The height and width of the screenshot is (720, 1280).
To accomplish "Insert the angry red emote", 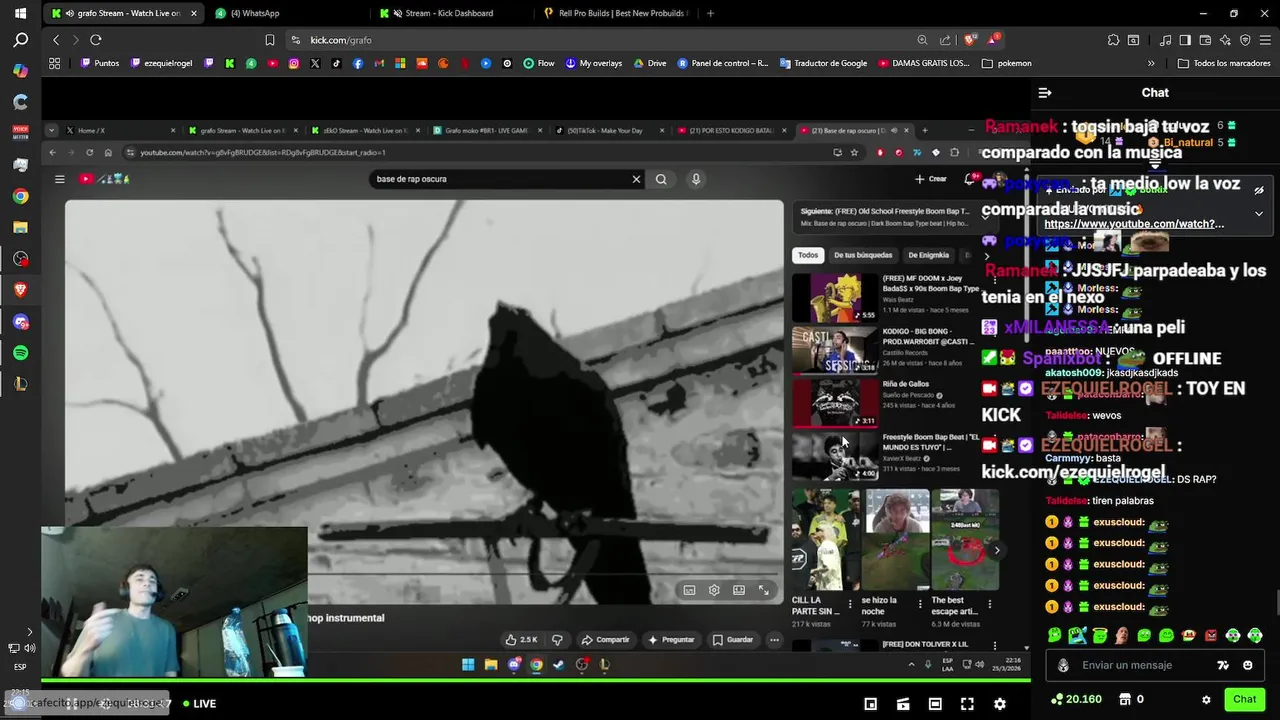I will (1211, 635).
